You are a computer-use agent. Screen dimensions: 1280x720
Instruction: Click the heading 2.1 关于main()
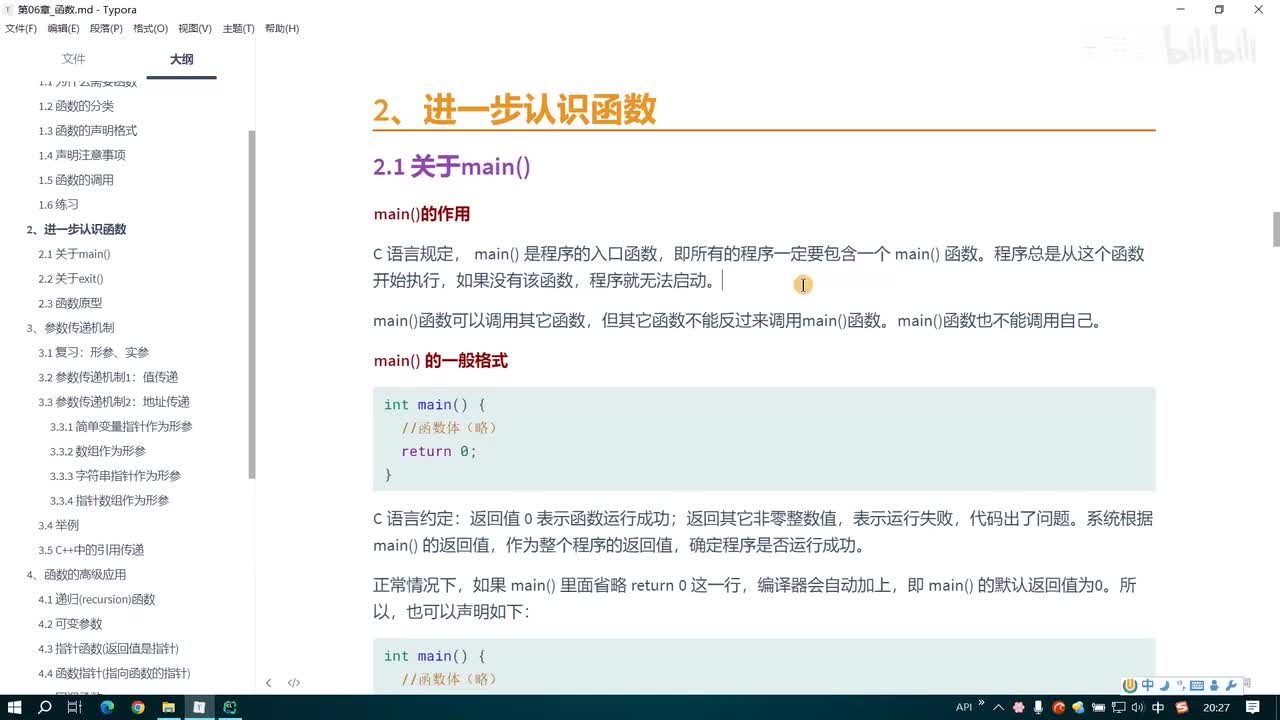coord(451,167)
